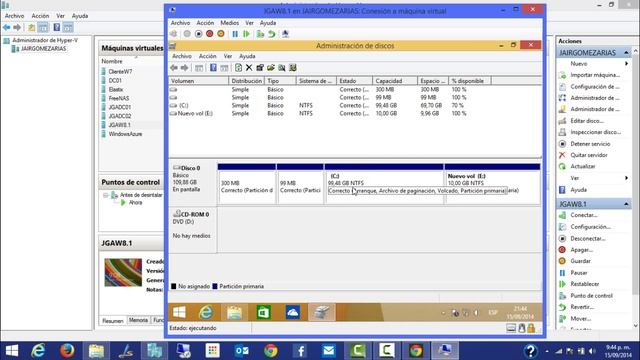Open File Explorer in the VM taskbar

[235, 313]
